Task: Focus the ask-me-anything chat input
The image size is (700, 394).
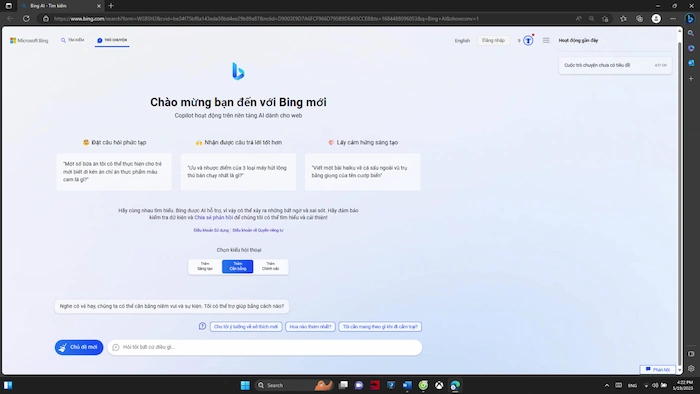Action: pos(265,347)
